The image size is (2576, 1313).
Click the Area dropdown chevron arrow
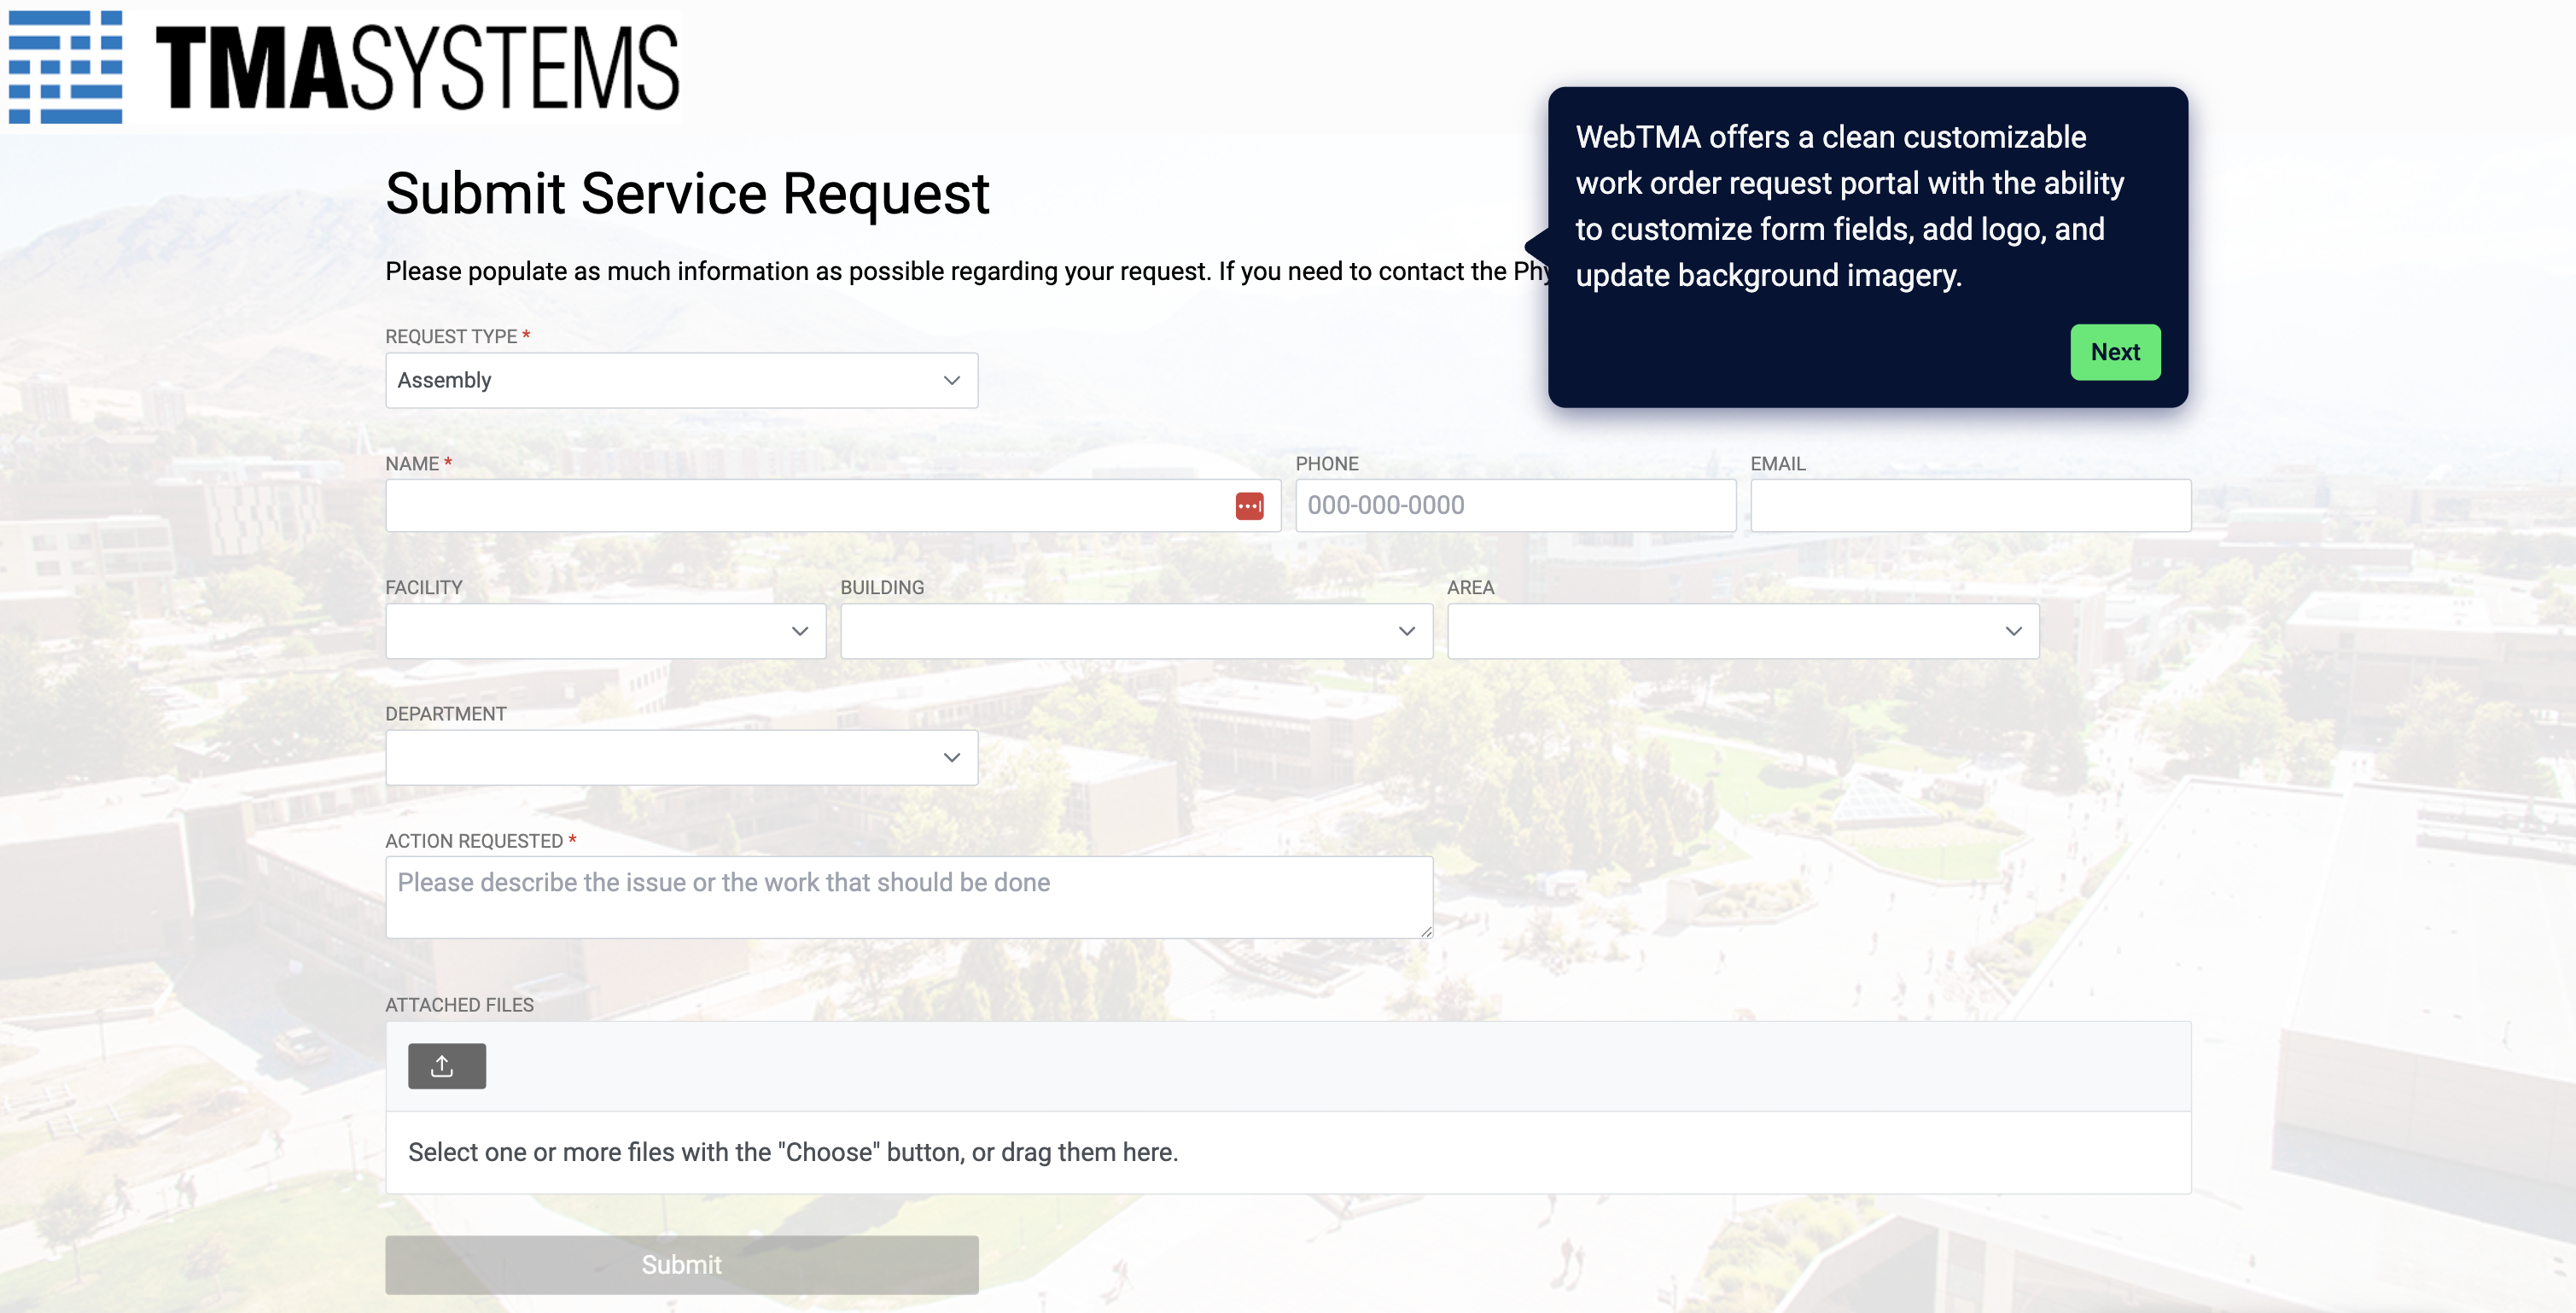[2013, 631]
